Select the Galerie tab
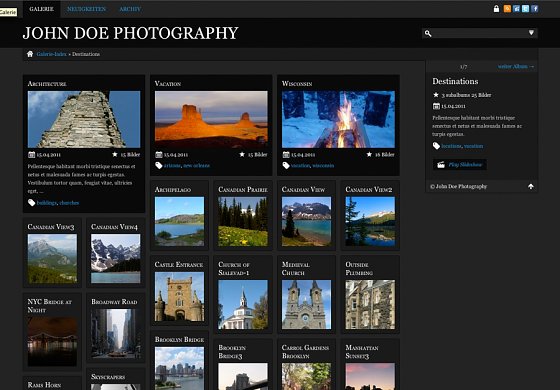 [42, 9]
